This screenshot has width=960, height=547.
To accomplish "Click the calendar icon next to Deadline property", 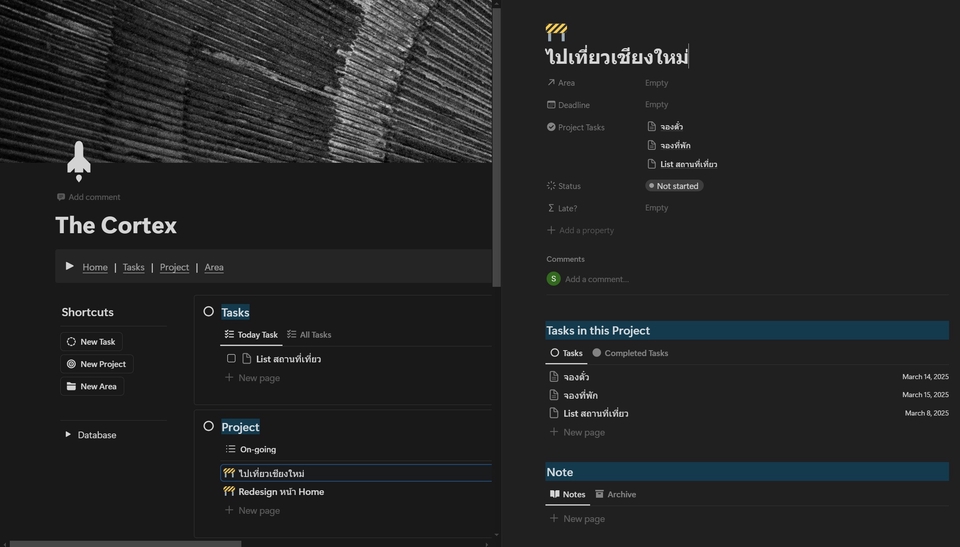I will 551,105.
